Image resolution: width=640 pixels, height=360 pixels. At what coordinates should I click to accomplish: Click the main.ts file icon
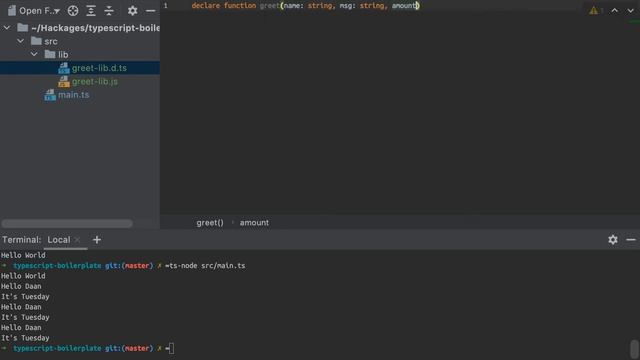click(x=50, y=95)
